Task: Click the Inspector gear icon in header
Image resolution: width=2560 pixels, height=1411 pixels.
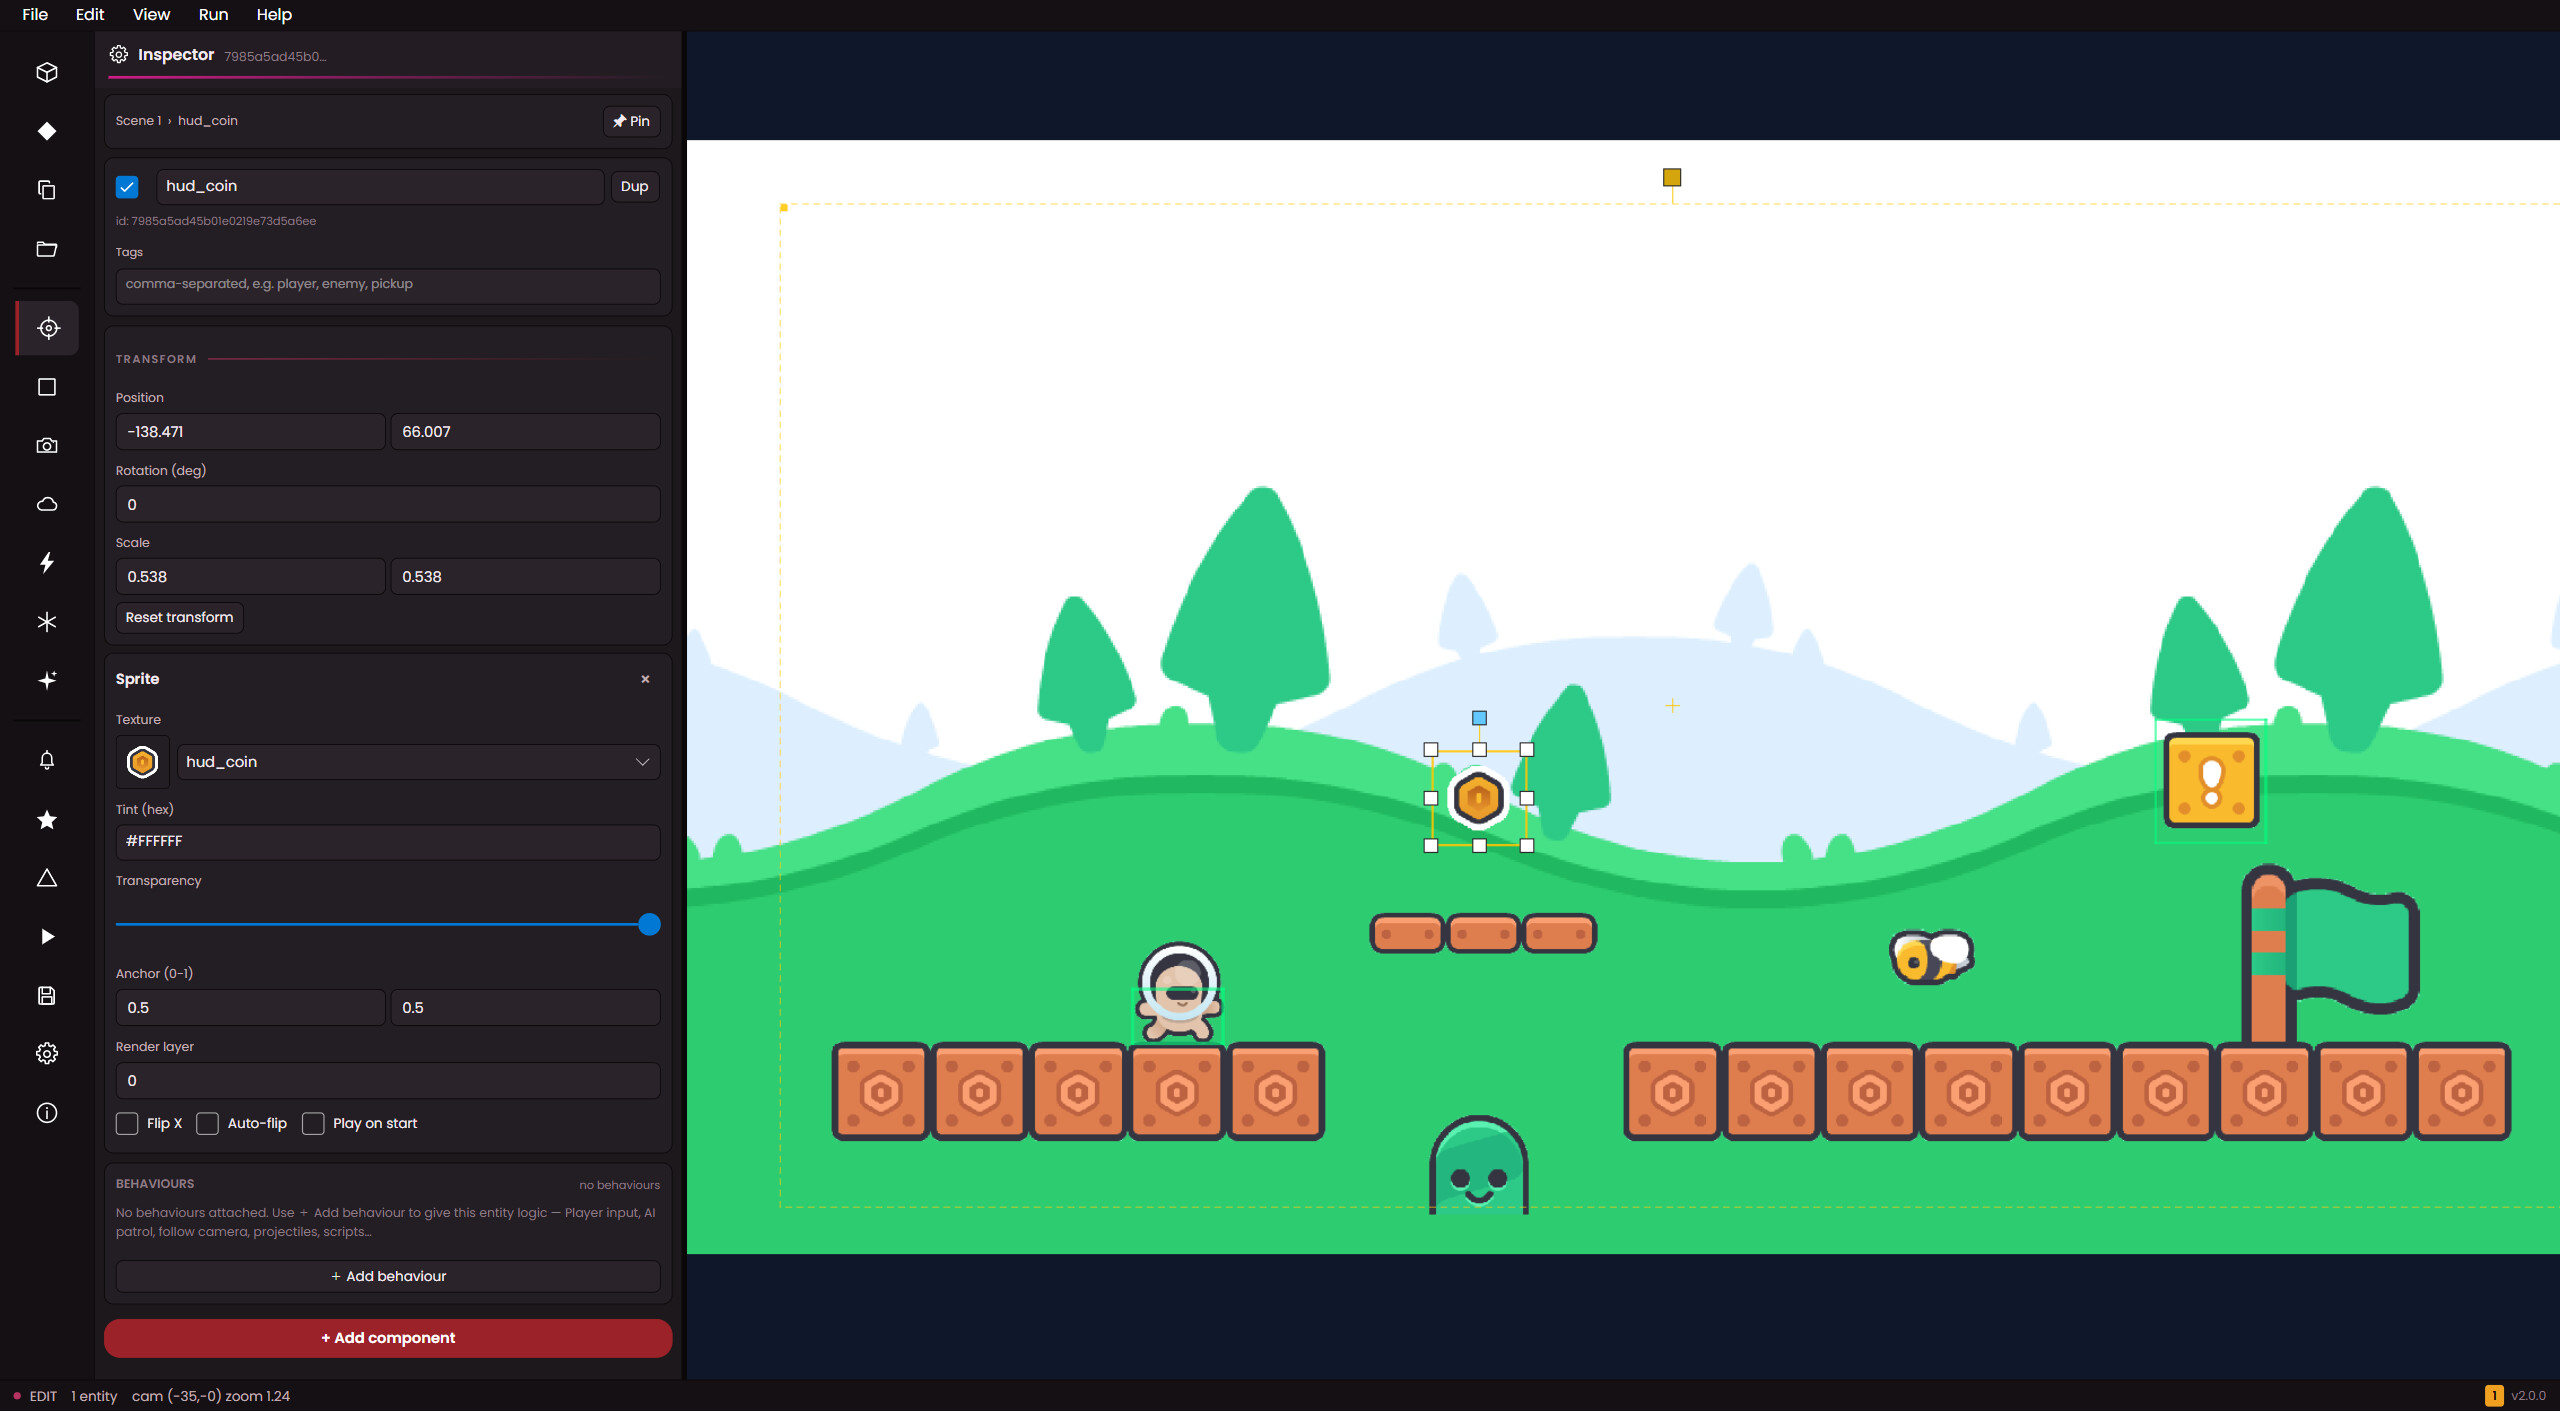Action: click(x=119, y=54)
